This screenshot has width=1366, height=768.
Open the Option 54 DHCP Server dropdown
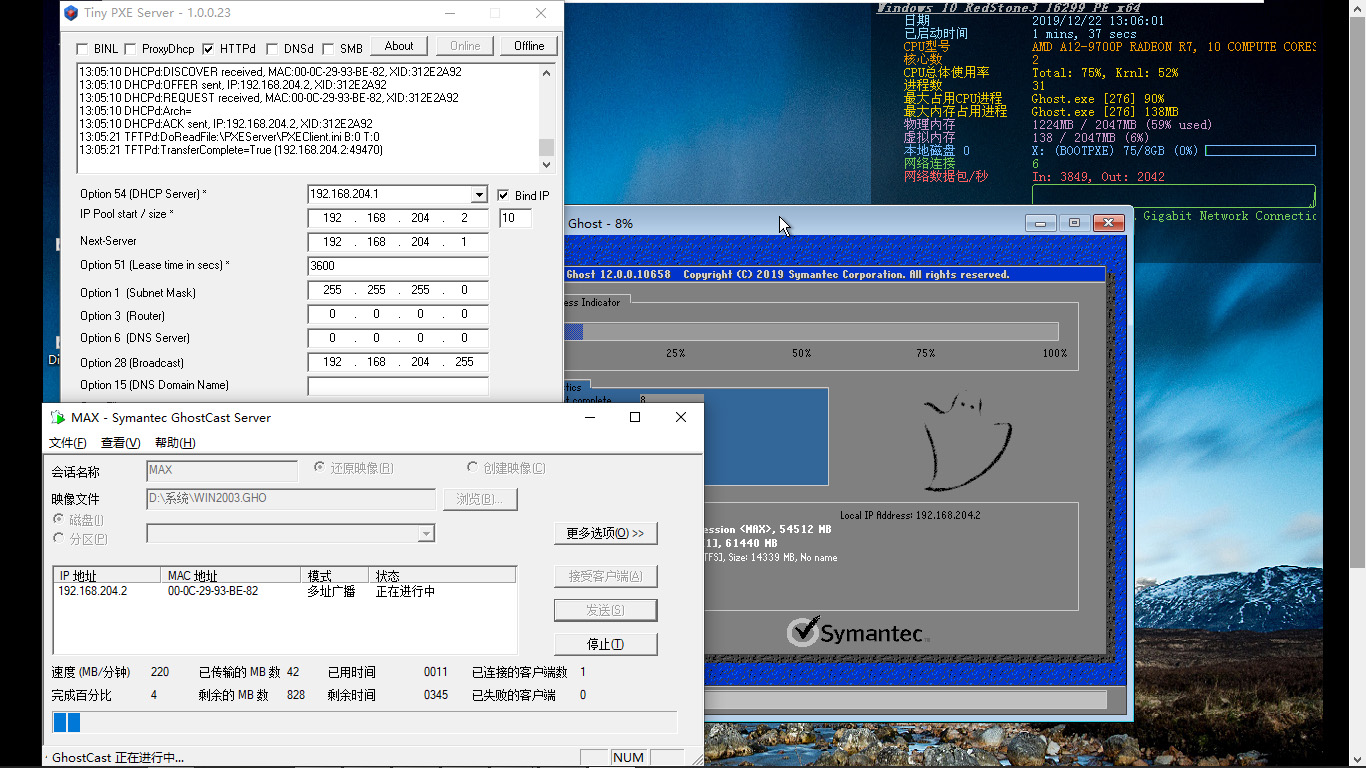[479, 195]
